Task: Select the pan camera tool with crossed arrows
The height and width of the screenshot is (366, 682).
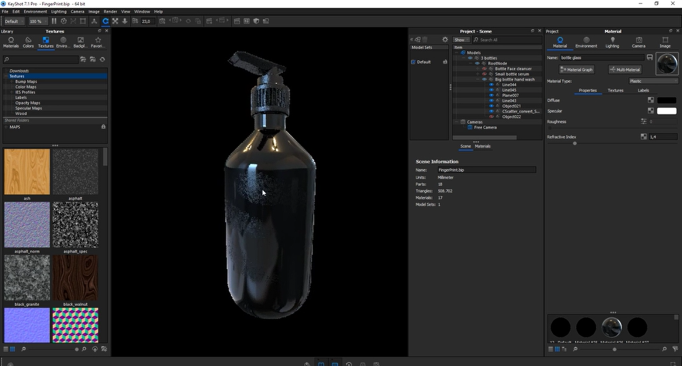Action: coord(115,21)
